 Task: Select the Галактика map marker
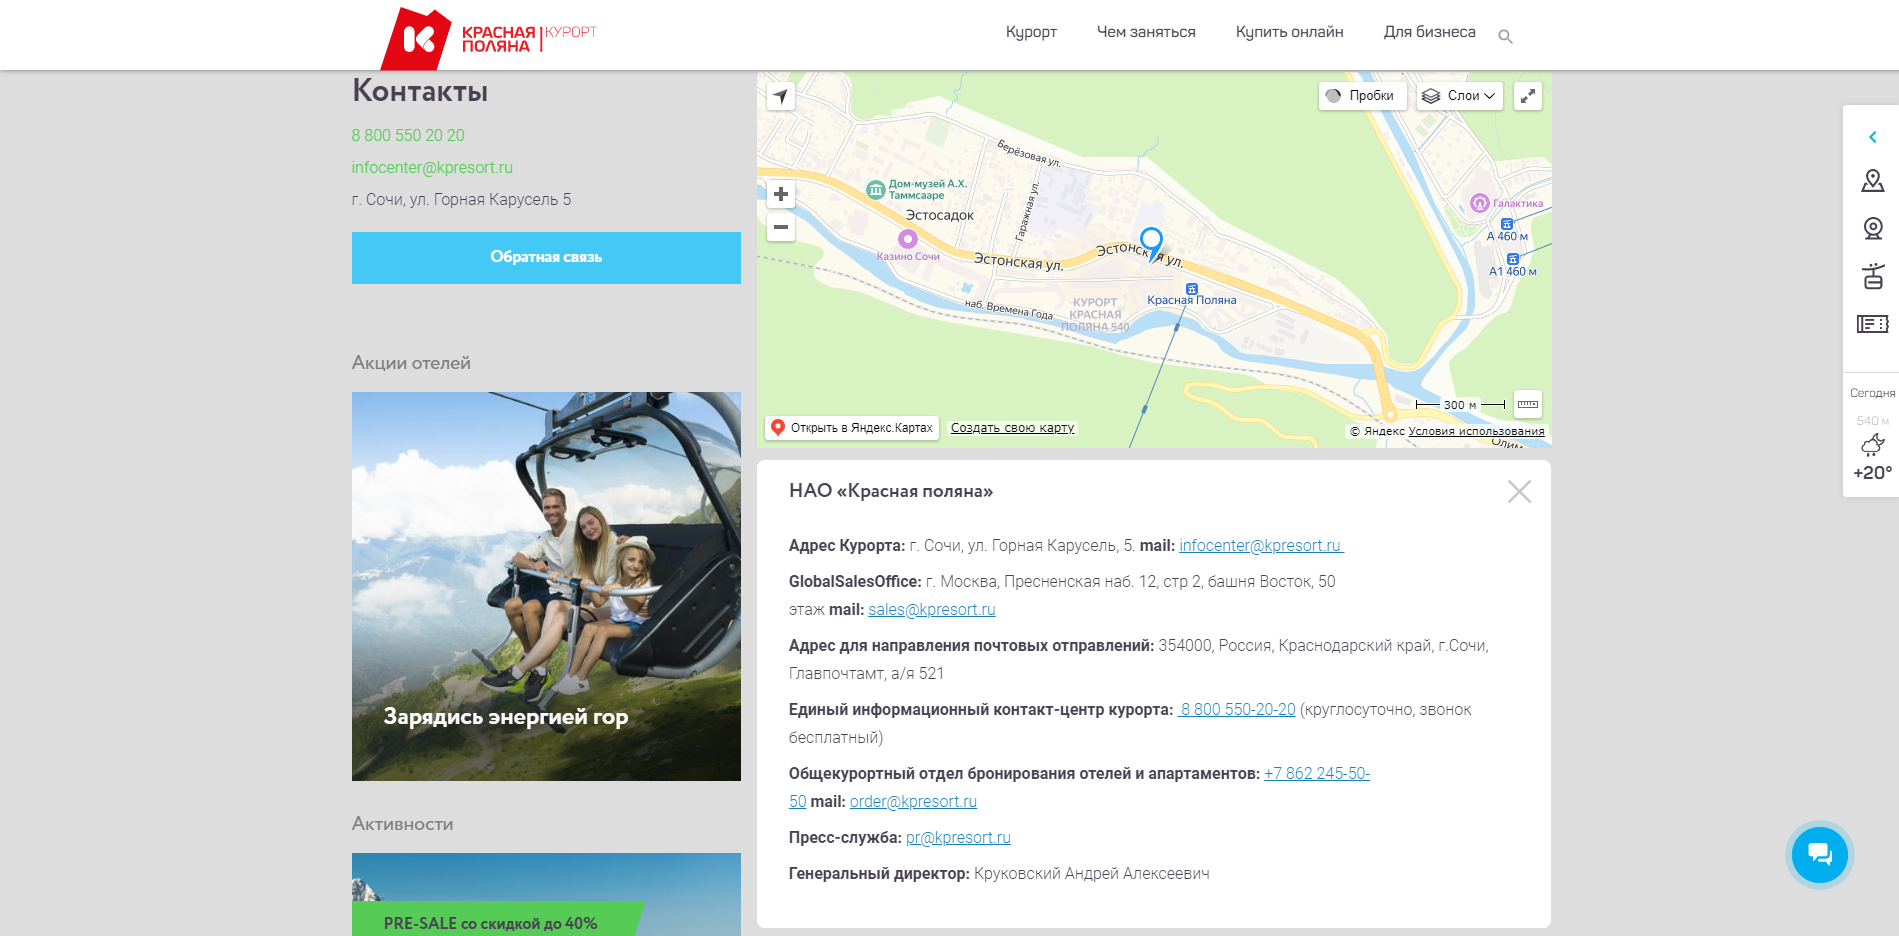pyautogui.click(x=1480, y=203)
